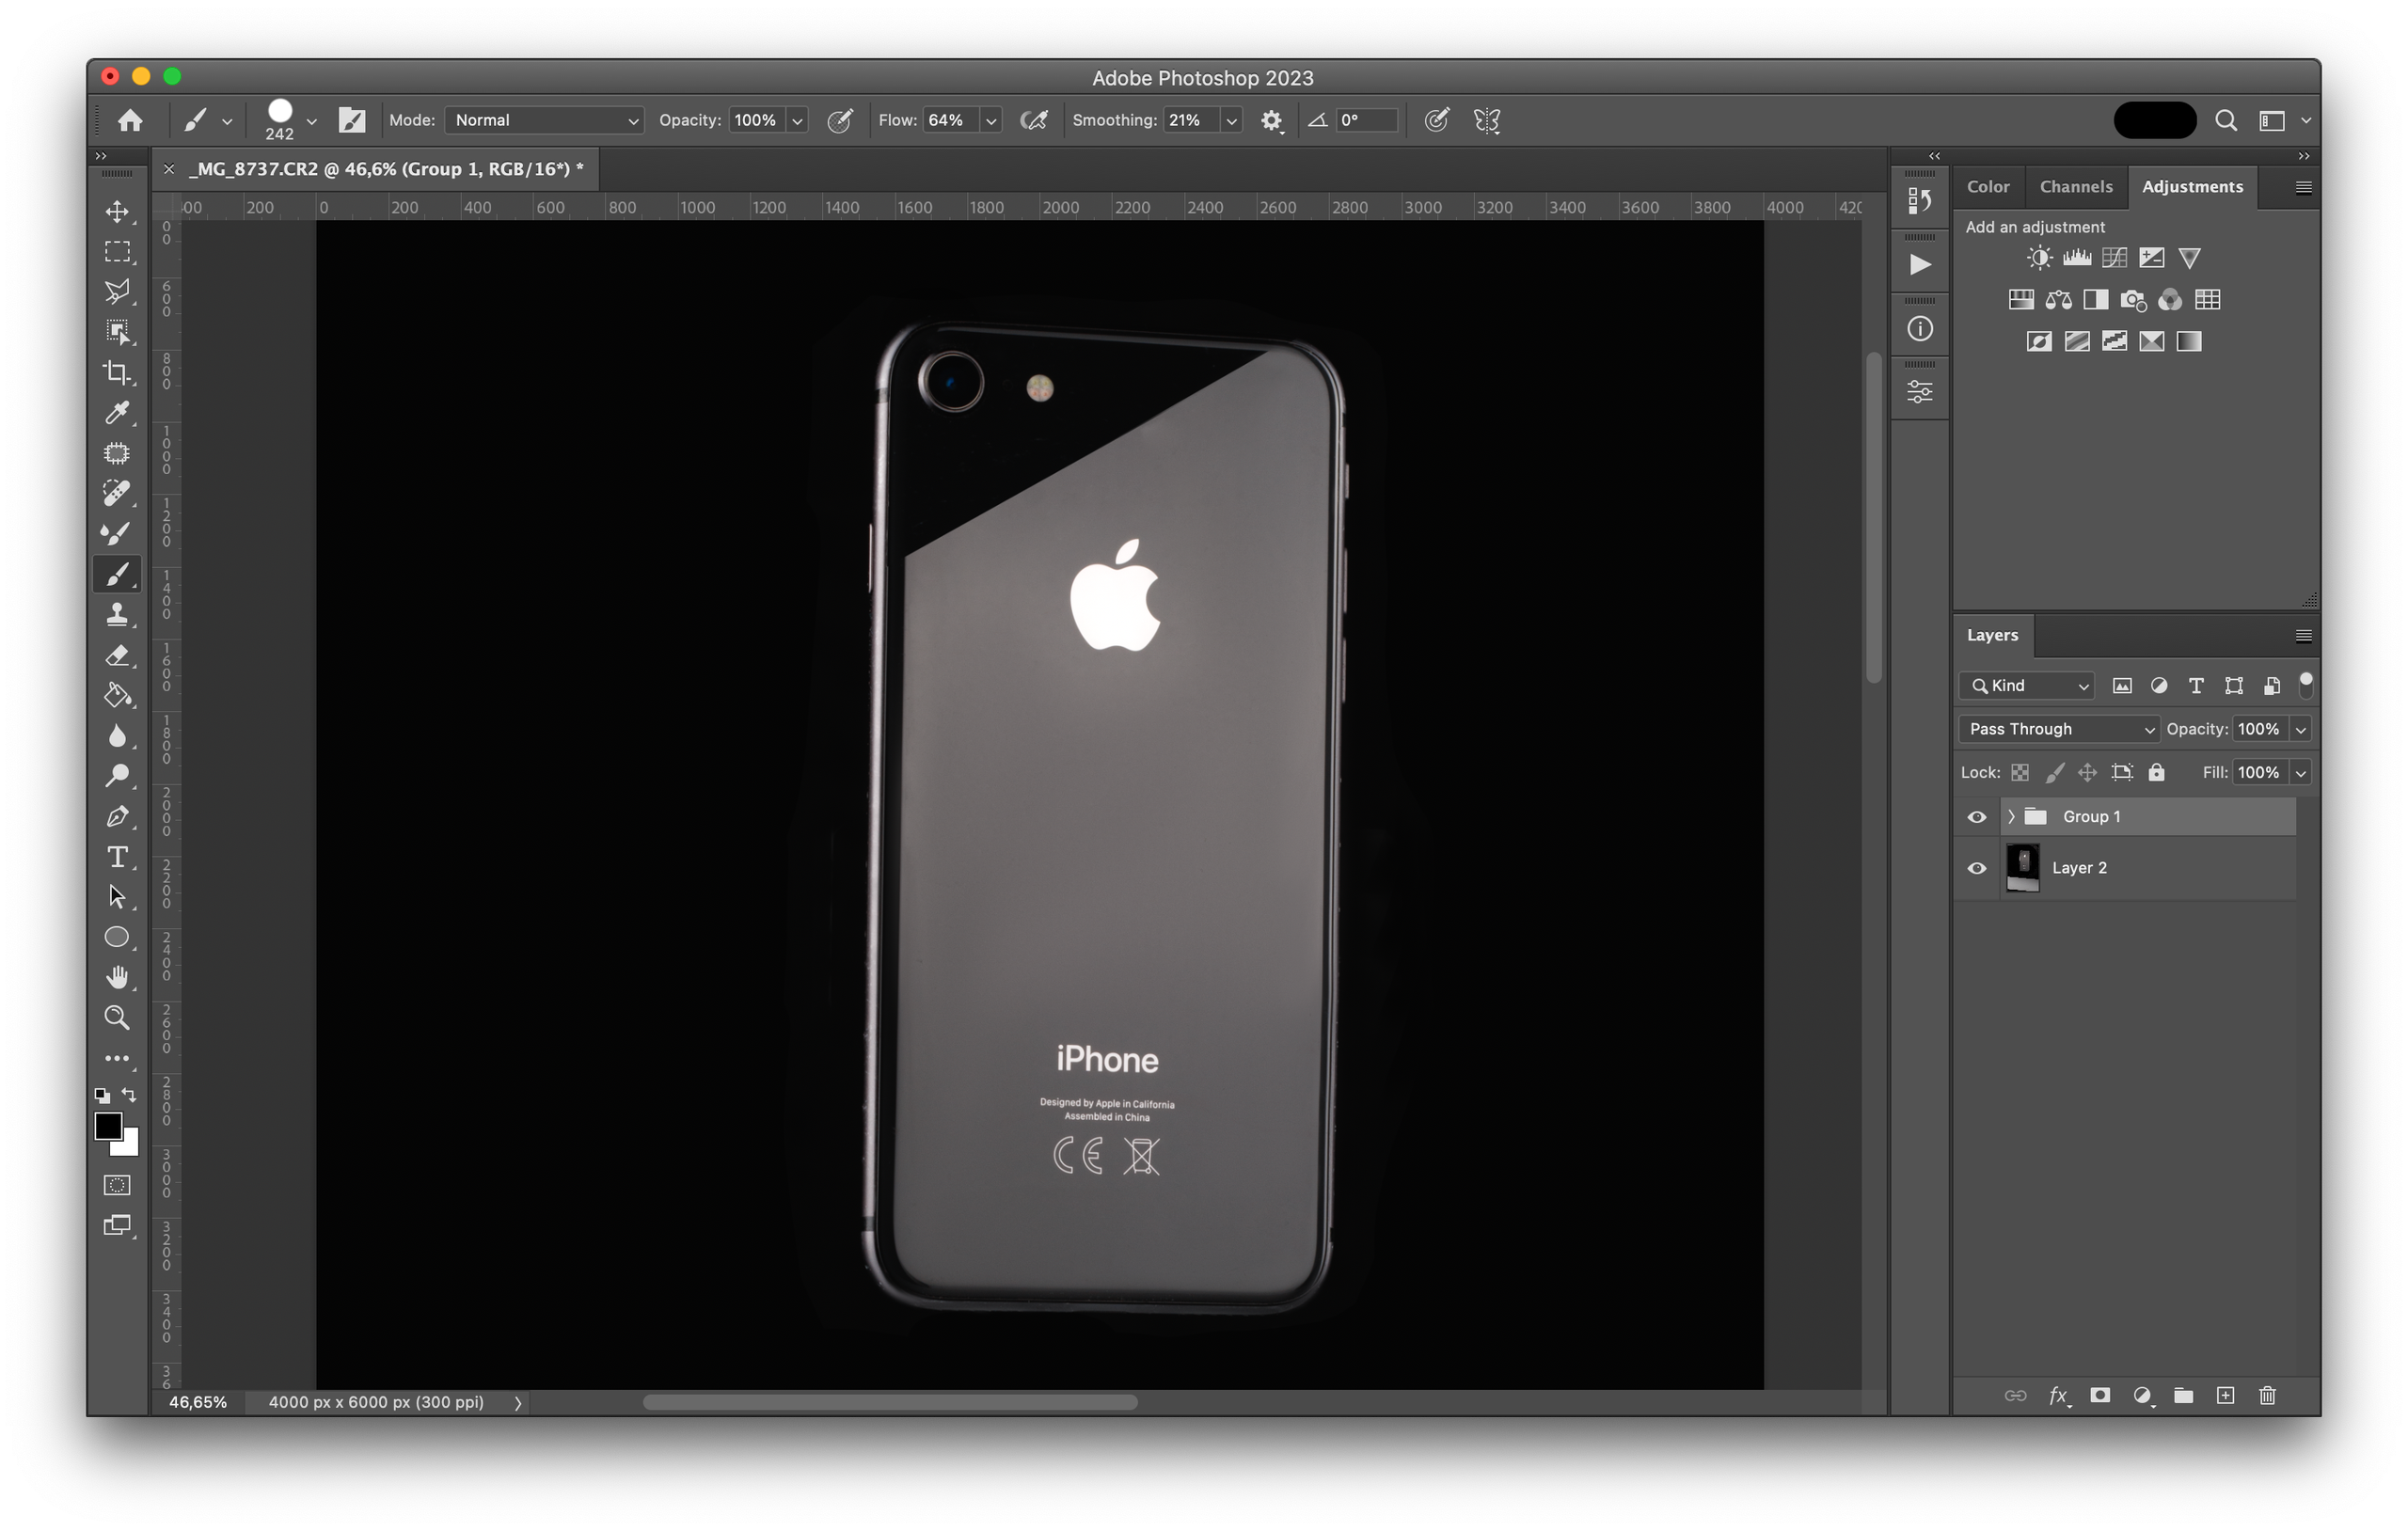
Task: Open the layer filter Kind dropdown
Action: [x=2025, y=685]
